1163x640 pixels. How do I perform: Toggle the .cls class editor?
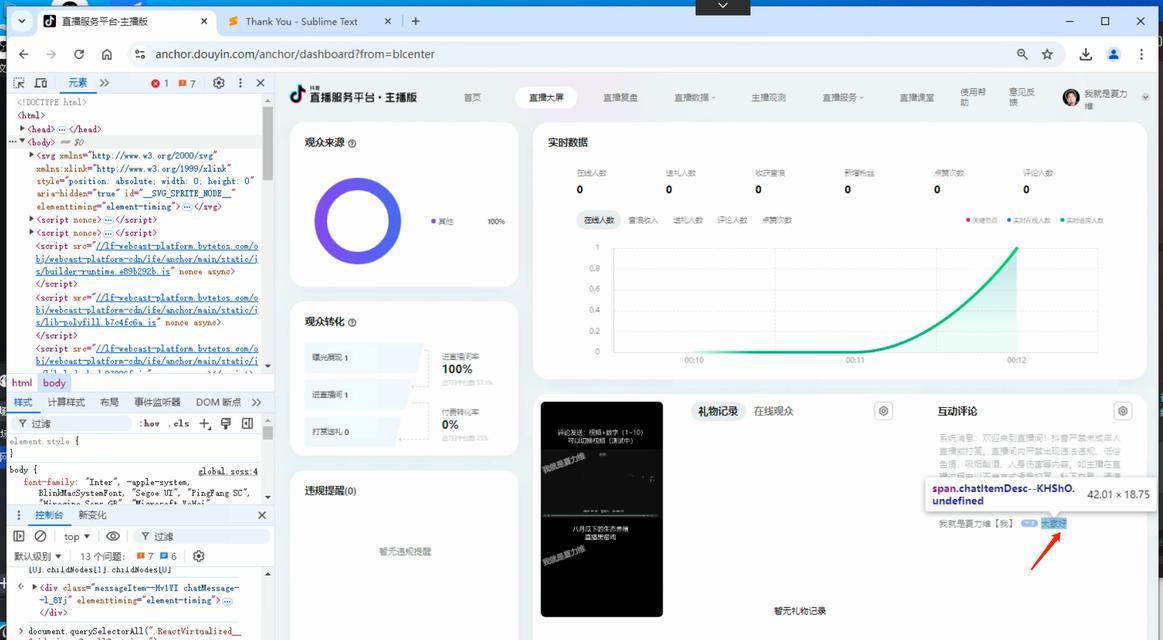click(181, 423)
